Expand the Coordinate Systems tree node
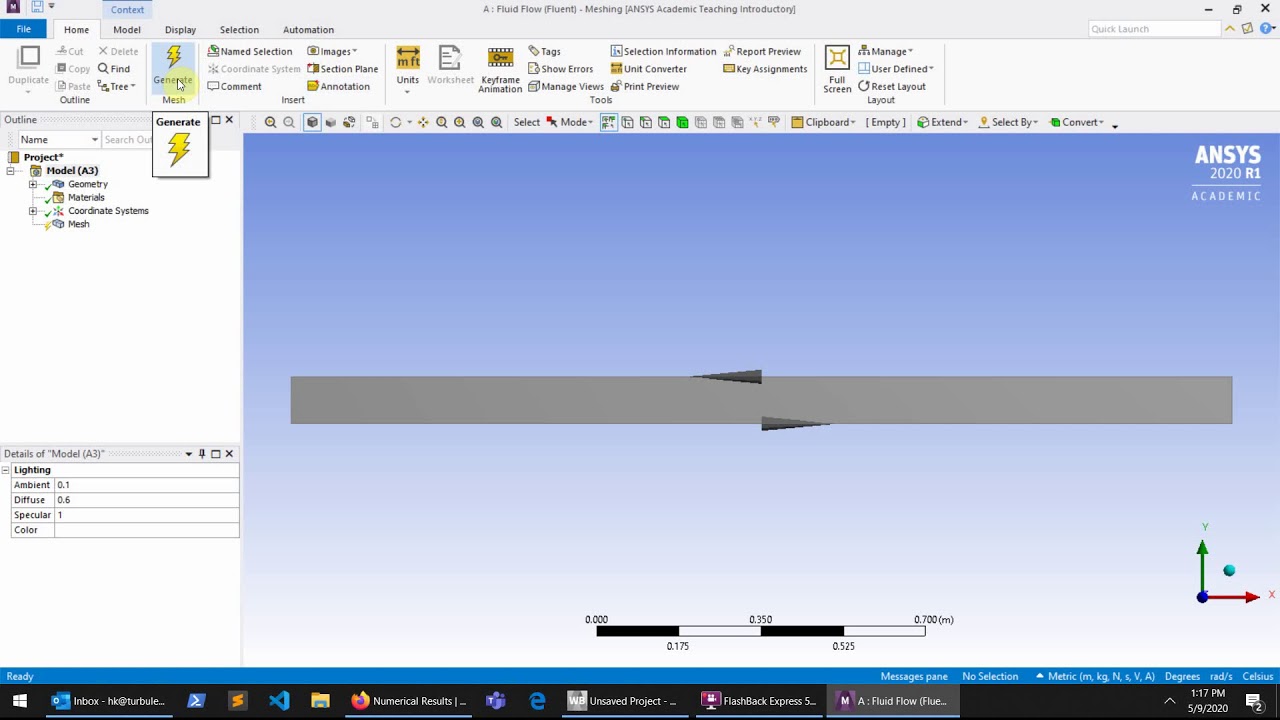 coord(33,211)
